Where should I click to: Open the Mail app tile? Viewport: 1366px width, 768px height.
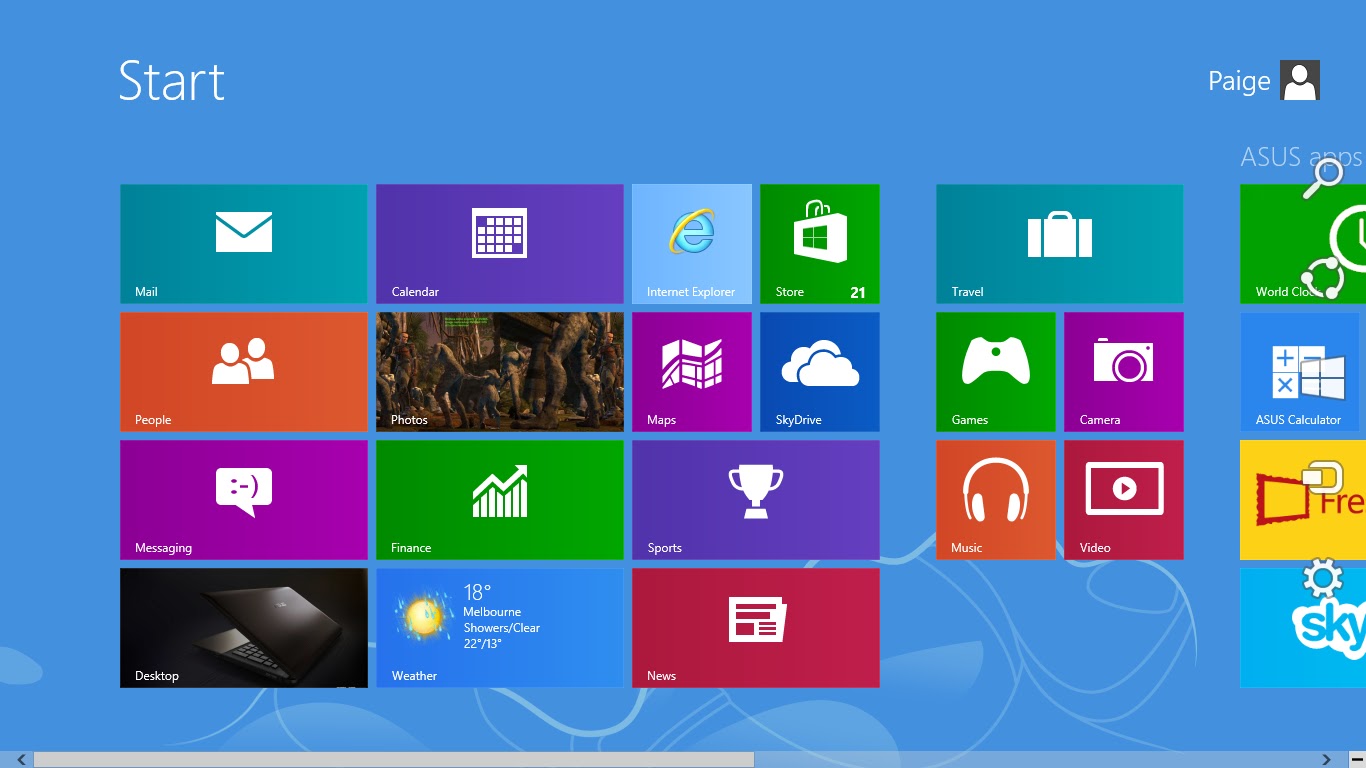243,243
